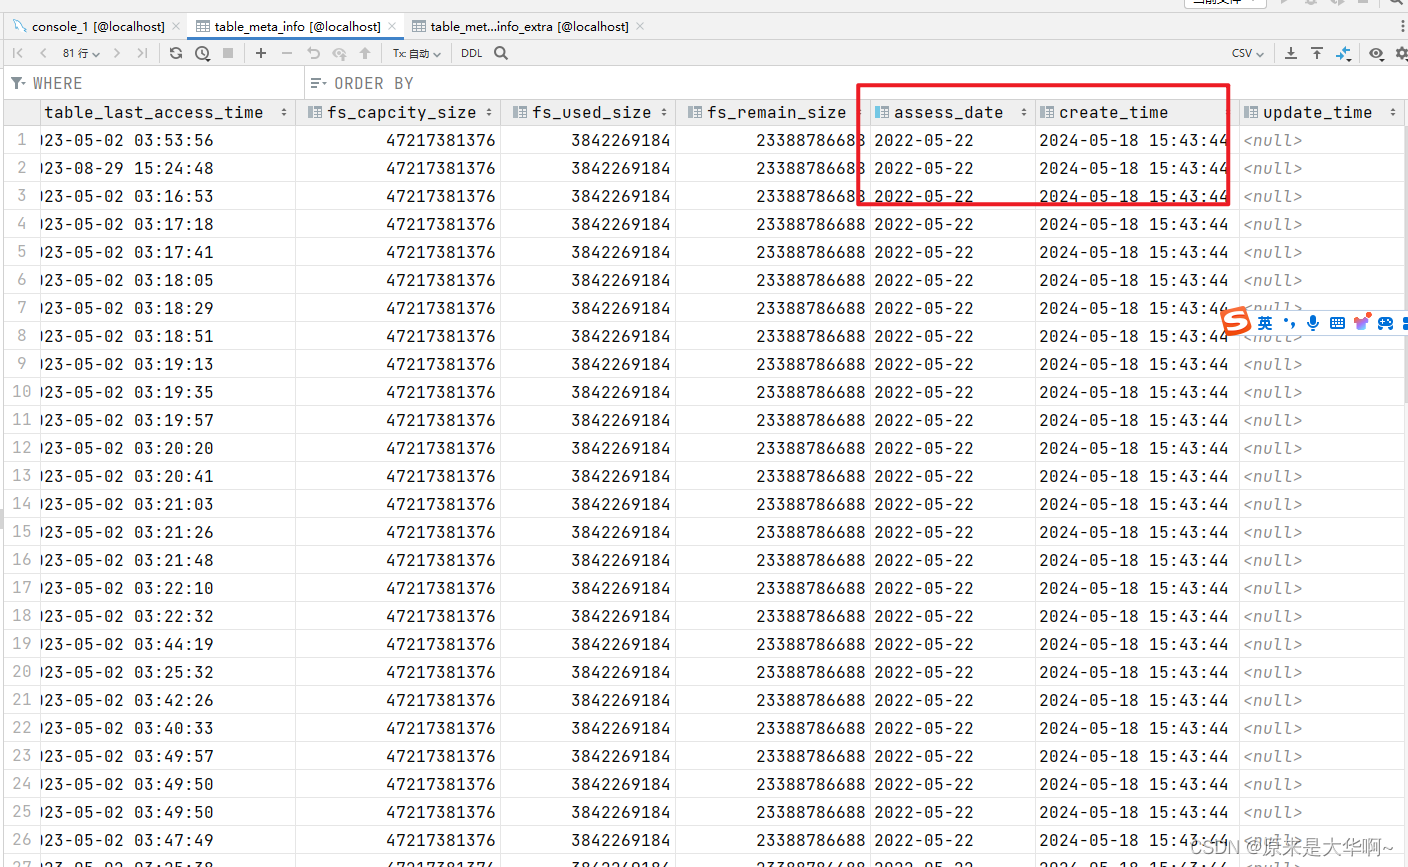Click the submit changes upload arrow icon

[x=365, y=53]
